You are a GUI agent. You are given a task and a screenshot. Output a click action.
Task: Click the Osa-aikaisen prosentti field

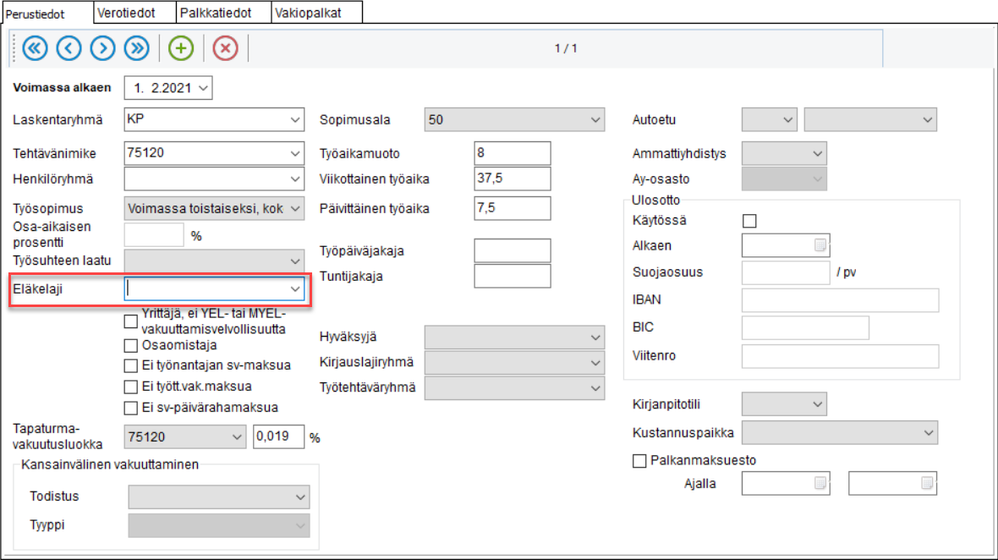pos(153,235)
